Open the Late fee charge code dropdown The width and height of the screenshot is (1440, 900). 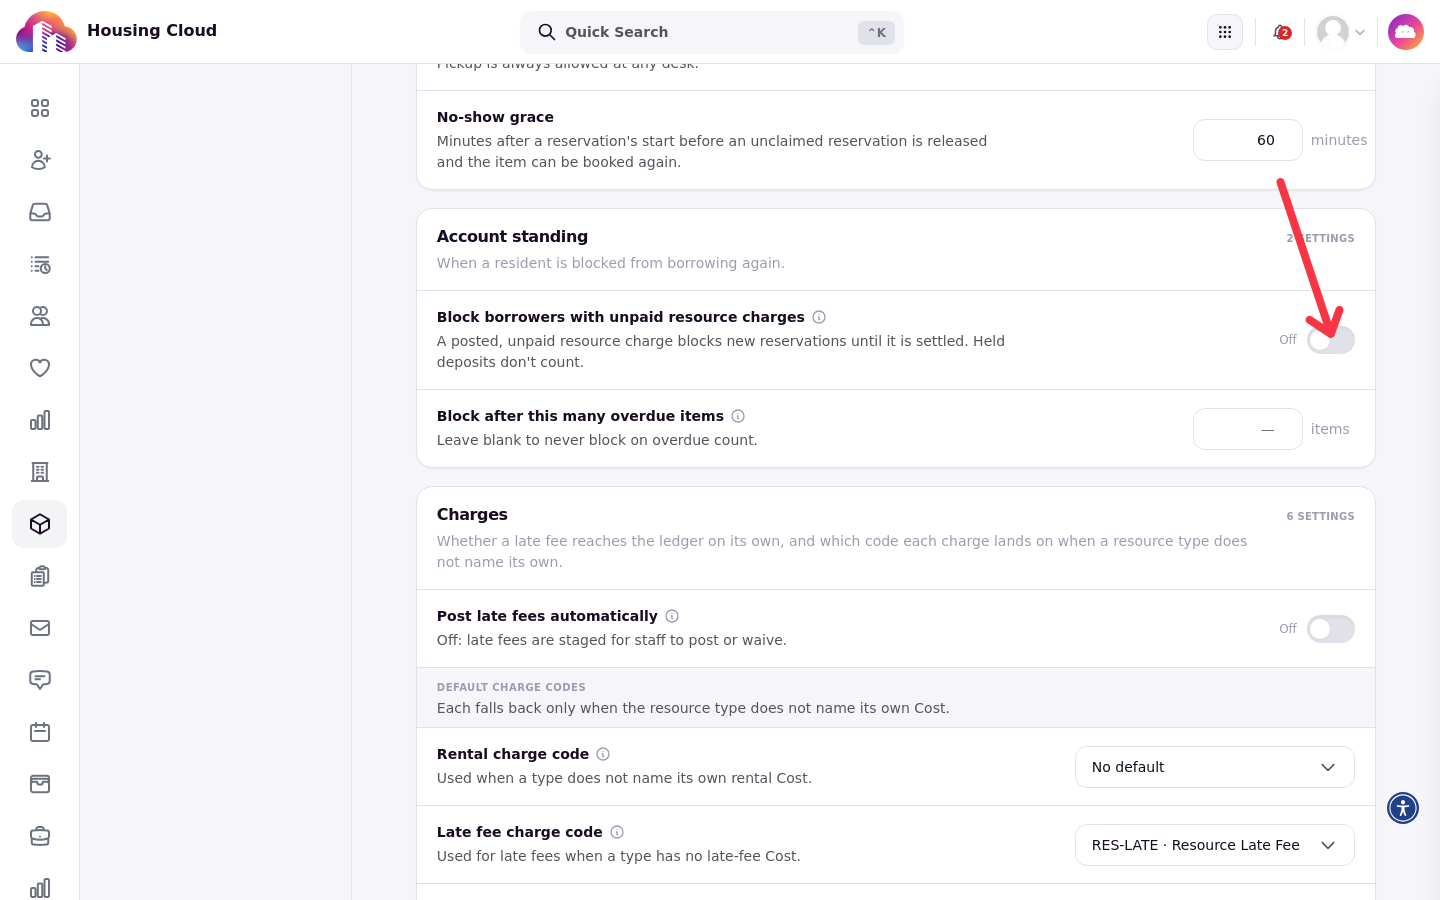click(1215, 845)
